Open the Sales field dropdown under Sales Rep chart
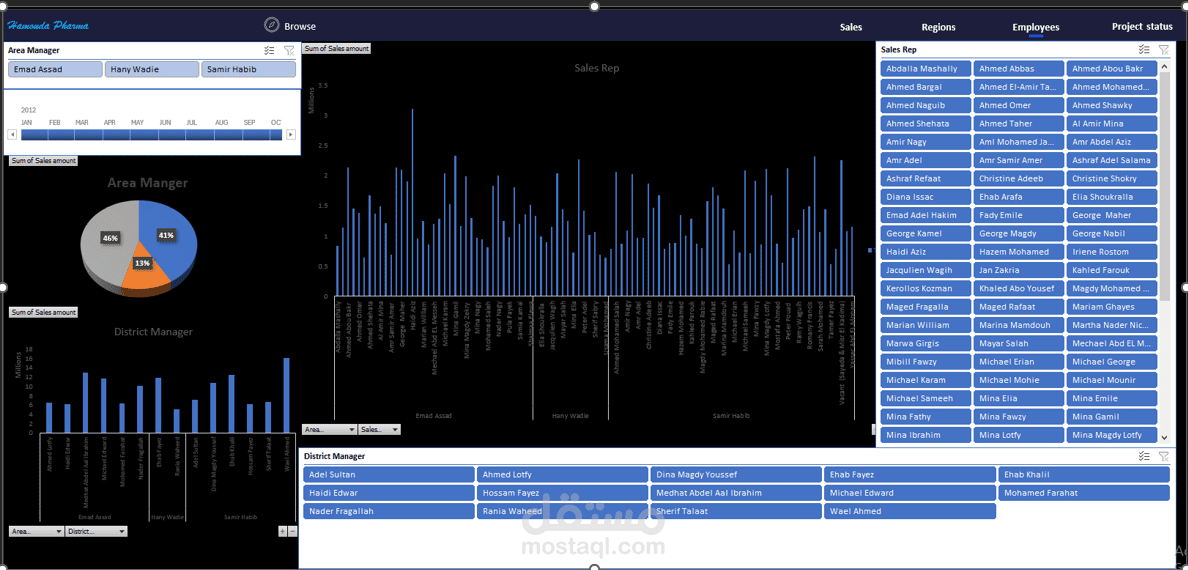The width and height of the screenshot is (1188, 570). (x=380, y=429)
